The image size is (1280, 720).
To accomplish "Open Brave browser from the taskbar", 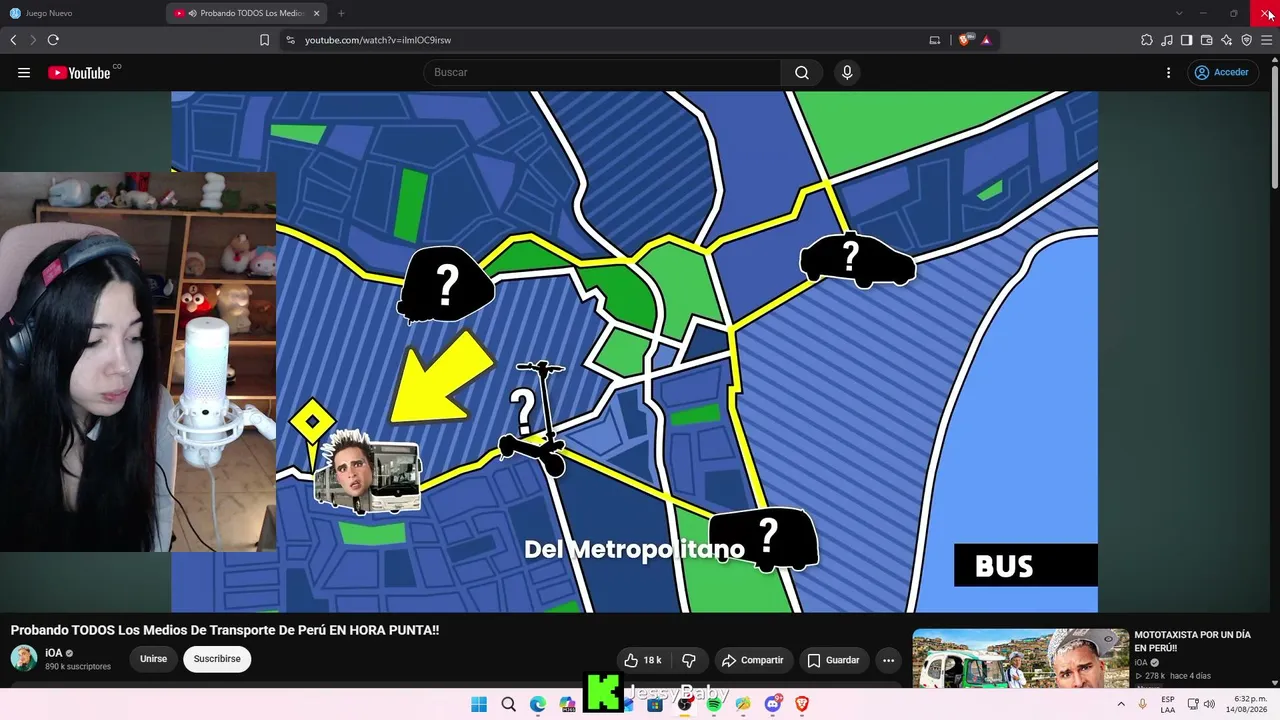I will 802,704.
